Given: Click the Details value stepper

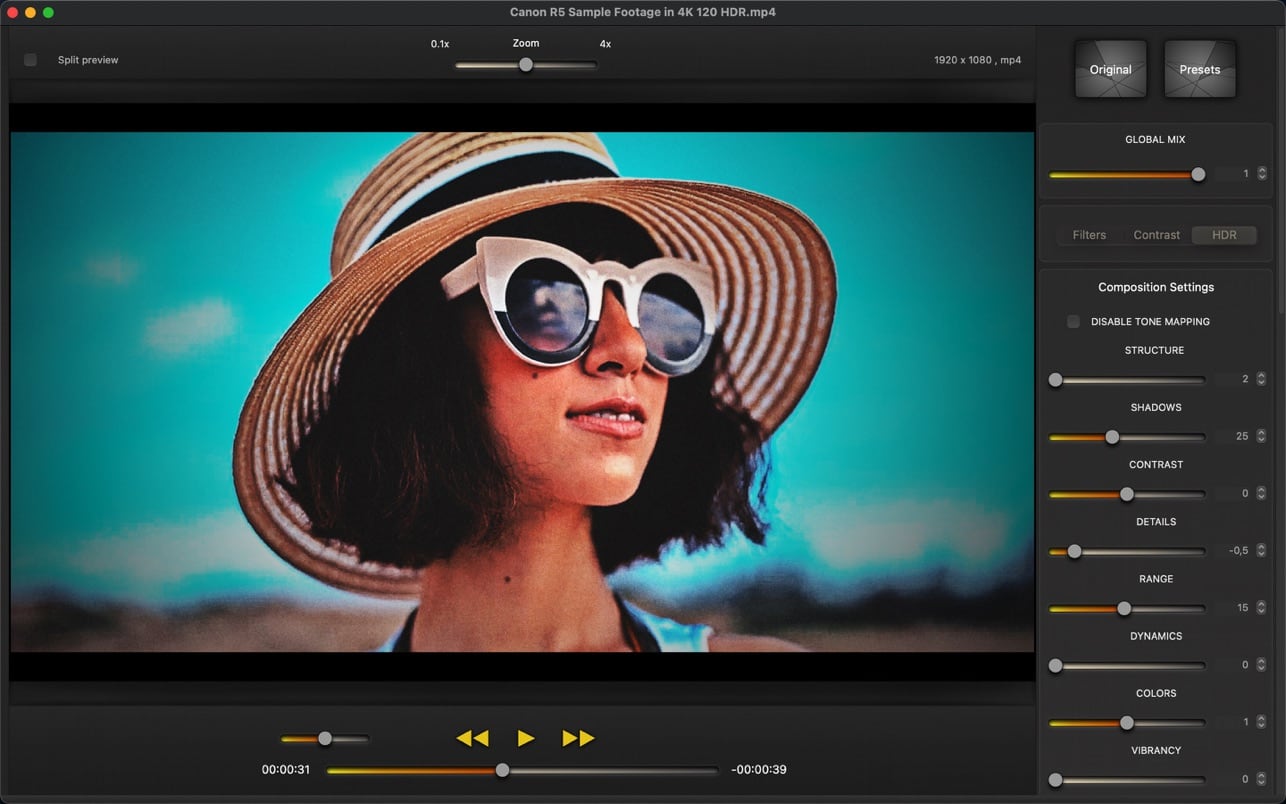Looking at the screenshot, I should [1262, 550].
